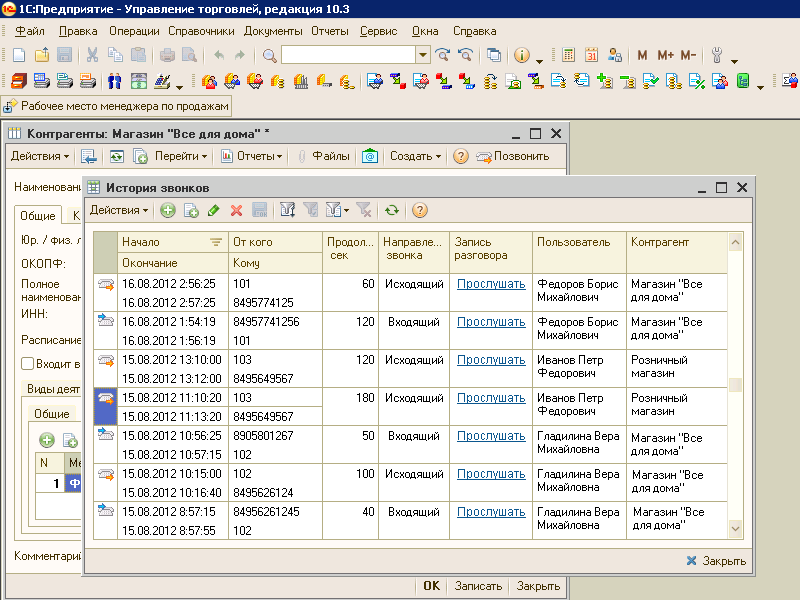
Task: Click the disabled clear filter icon in История звонков
Action: [364, 210]
